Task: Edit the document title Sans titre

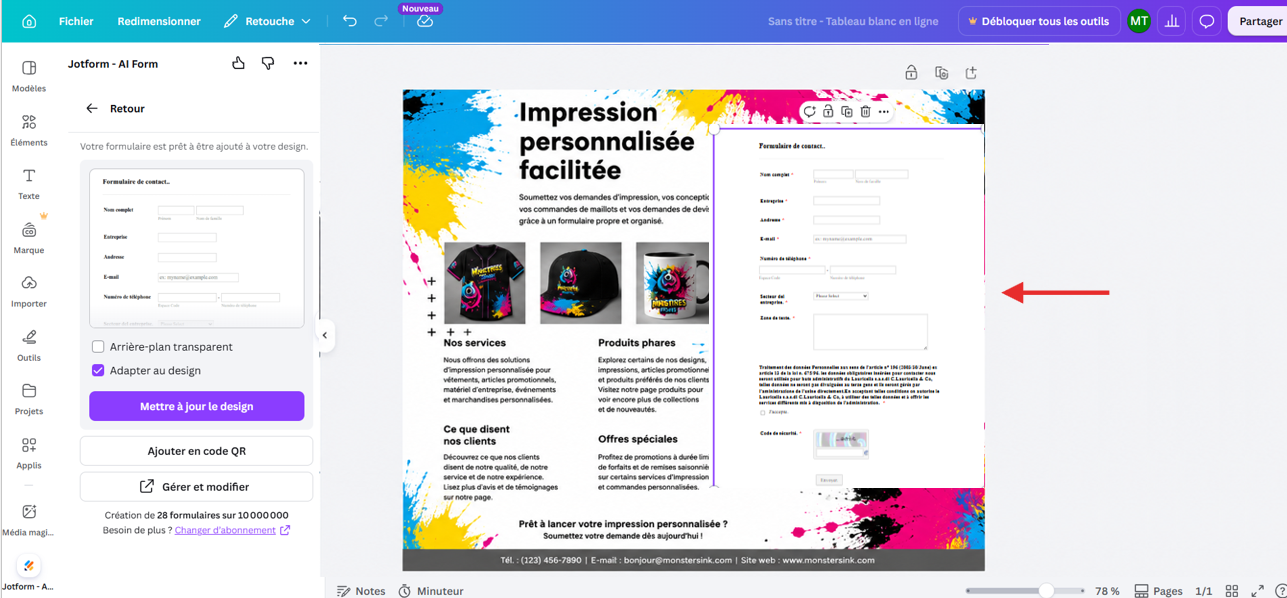Action: click(x=853, y=21)
